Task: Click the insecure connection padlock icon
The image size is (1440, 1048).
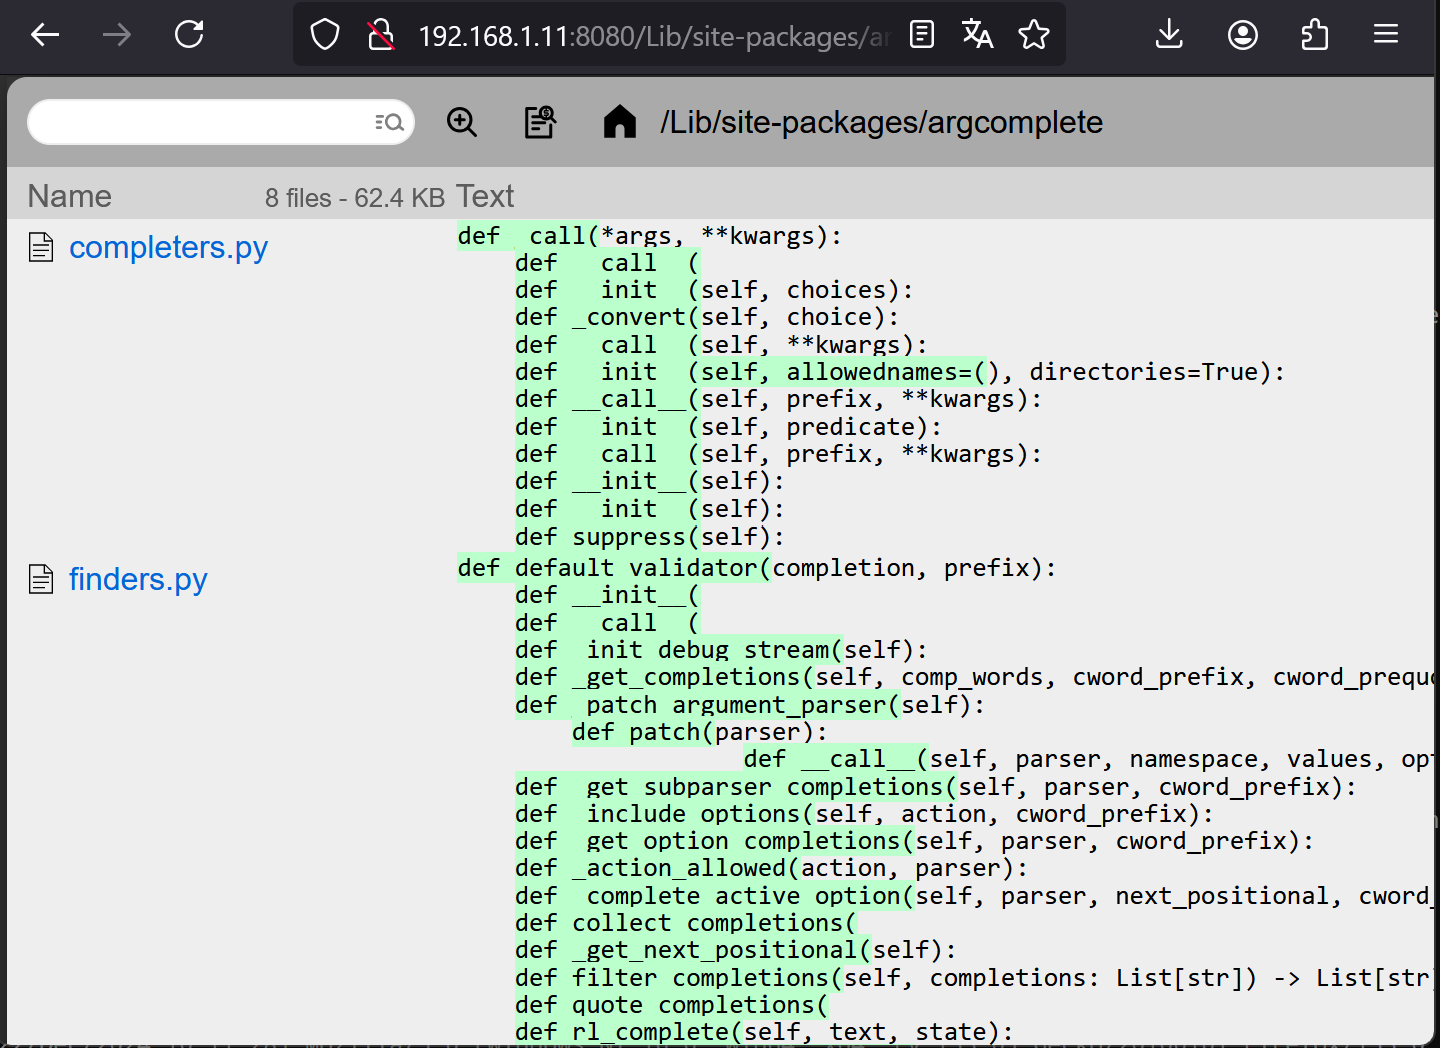Action: 380,36
